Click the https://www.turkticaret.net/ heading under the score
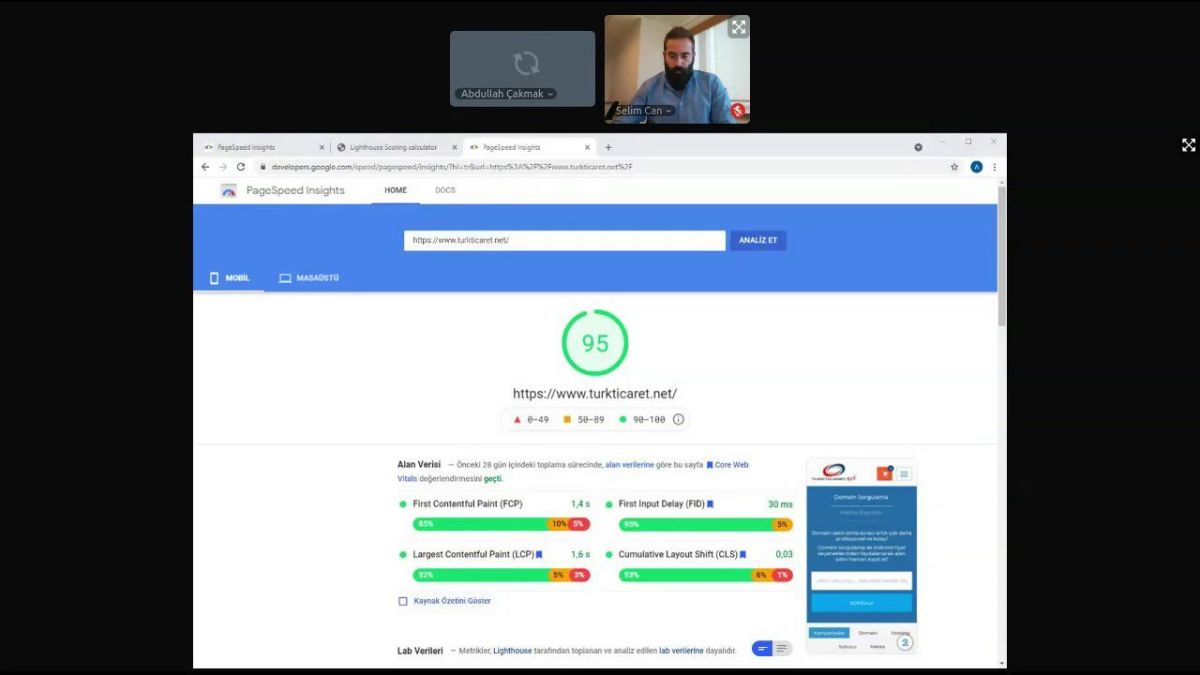Image resolution: width=1200 pixels, height=675 pixels. tap(595, 394)
